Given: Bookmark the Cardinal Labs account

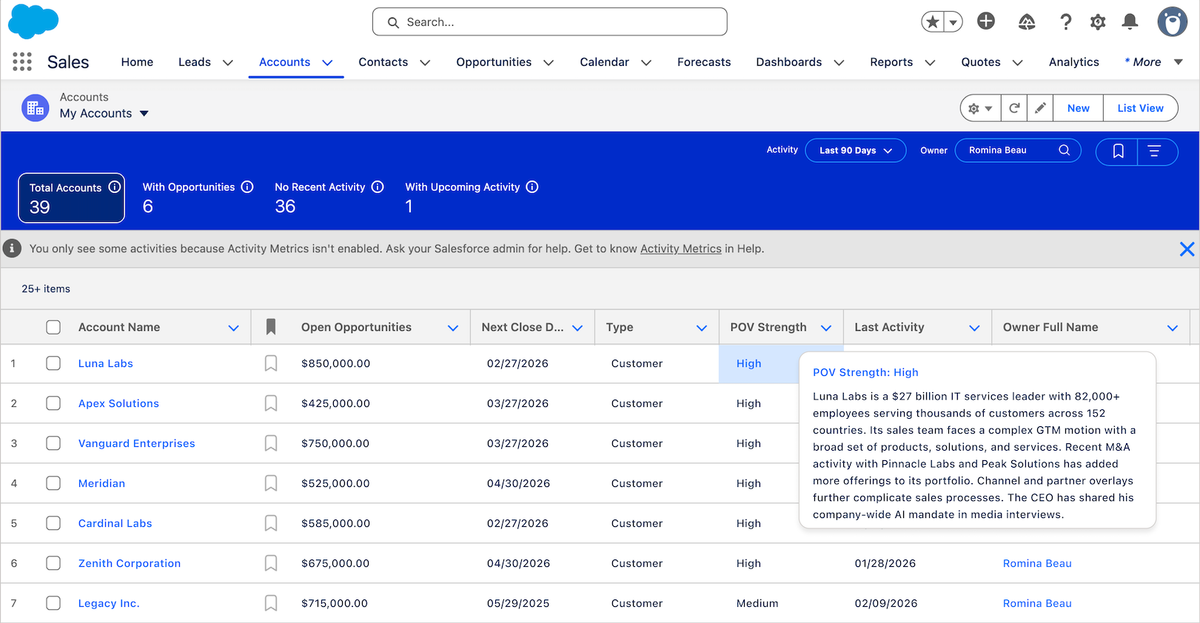Looking at the screenshot, I should click(270, 524).
